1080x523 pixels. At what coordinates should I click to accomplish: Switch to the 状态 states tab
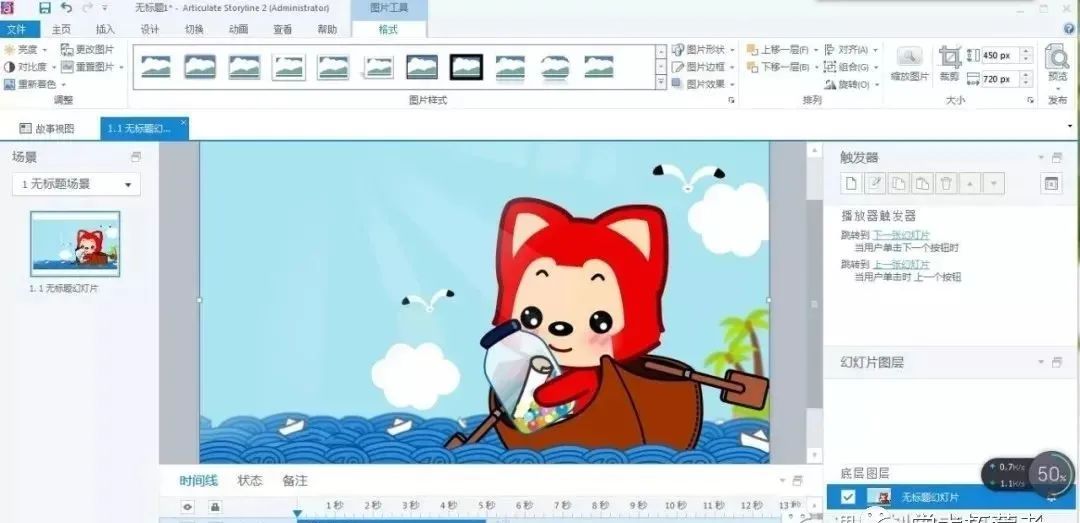coord(250,481)
